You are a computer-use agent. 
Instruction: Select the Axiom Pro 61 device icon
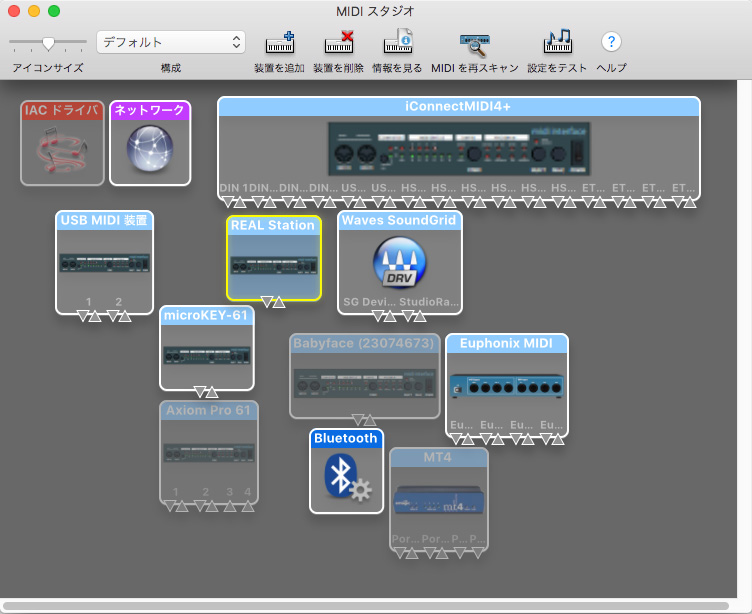(x=209, y=452)
